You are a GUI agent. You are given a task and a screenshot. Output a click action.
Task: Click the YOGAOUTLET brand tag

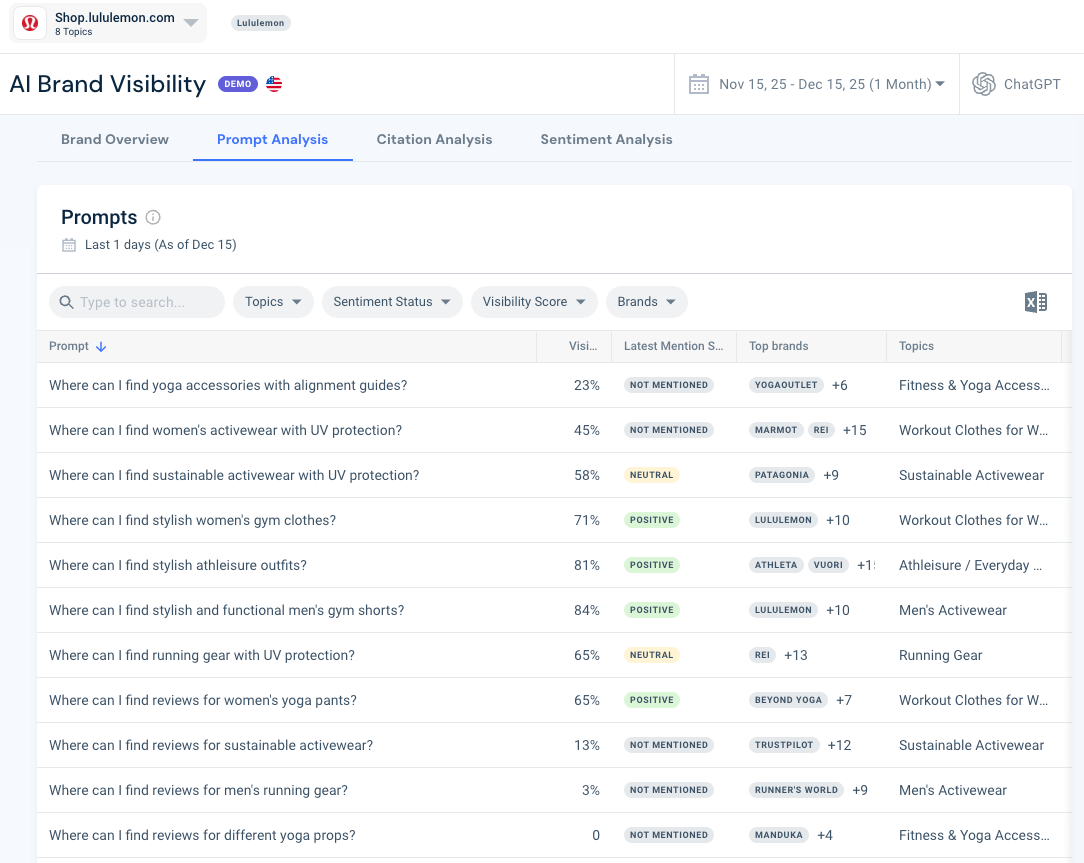786,385
